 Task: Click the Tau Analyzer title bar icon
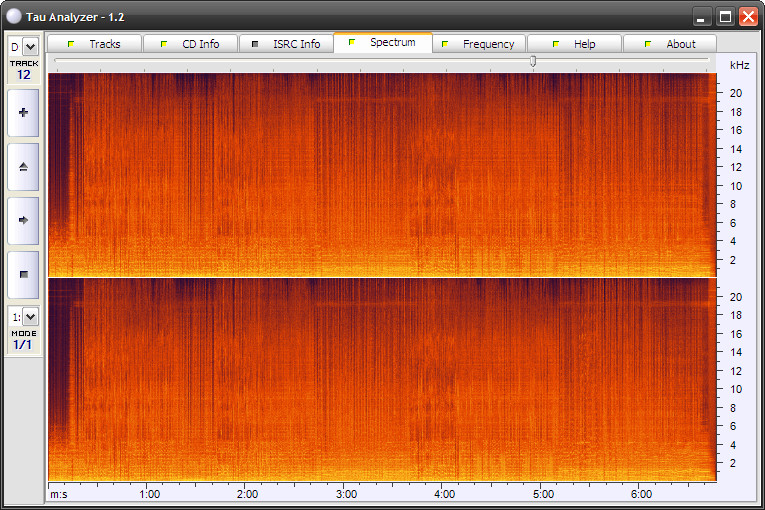click(13, 17)
